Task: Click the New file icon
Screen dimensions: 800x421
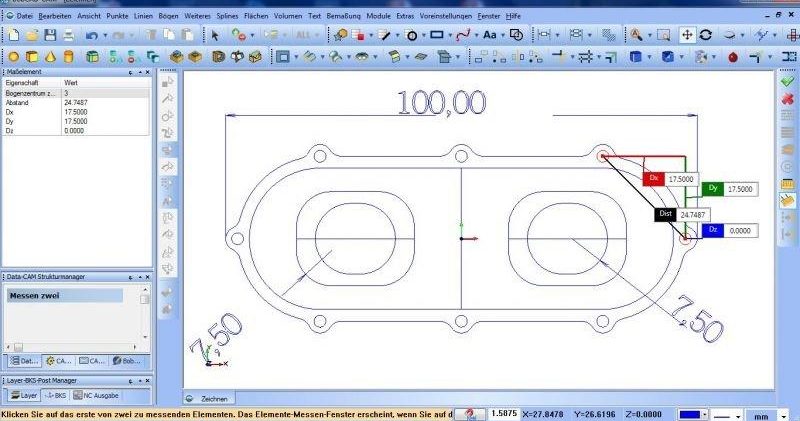Action: (14, 35)
